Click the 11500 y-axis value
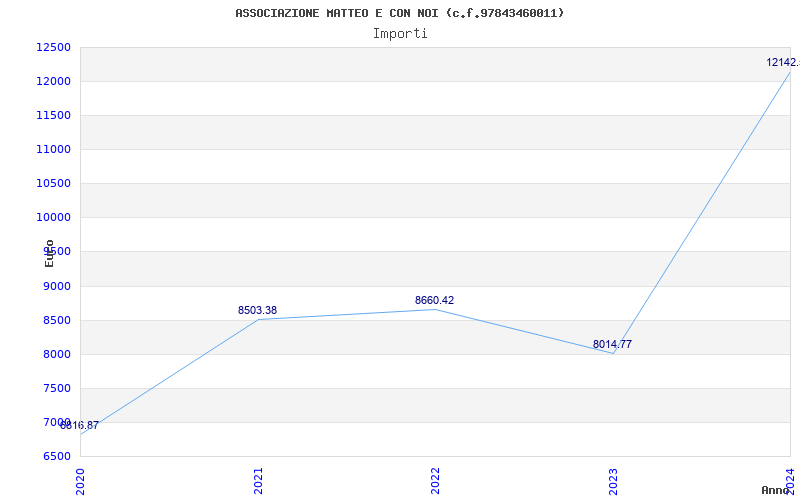This screenshot has height=500, width=800. 53,115
